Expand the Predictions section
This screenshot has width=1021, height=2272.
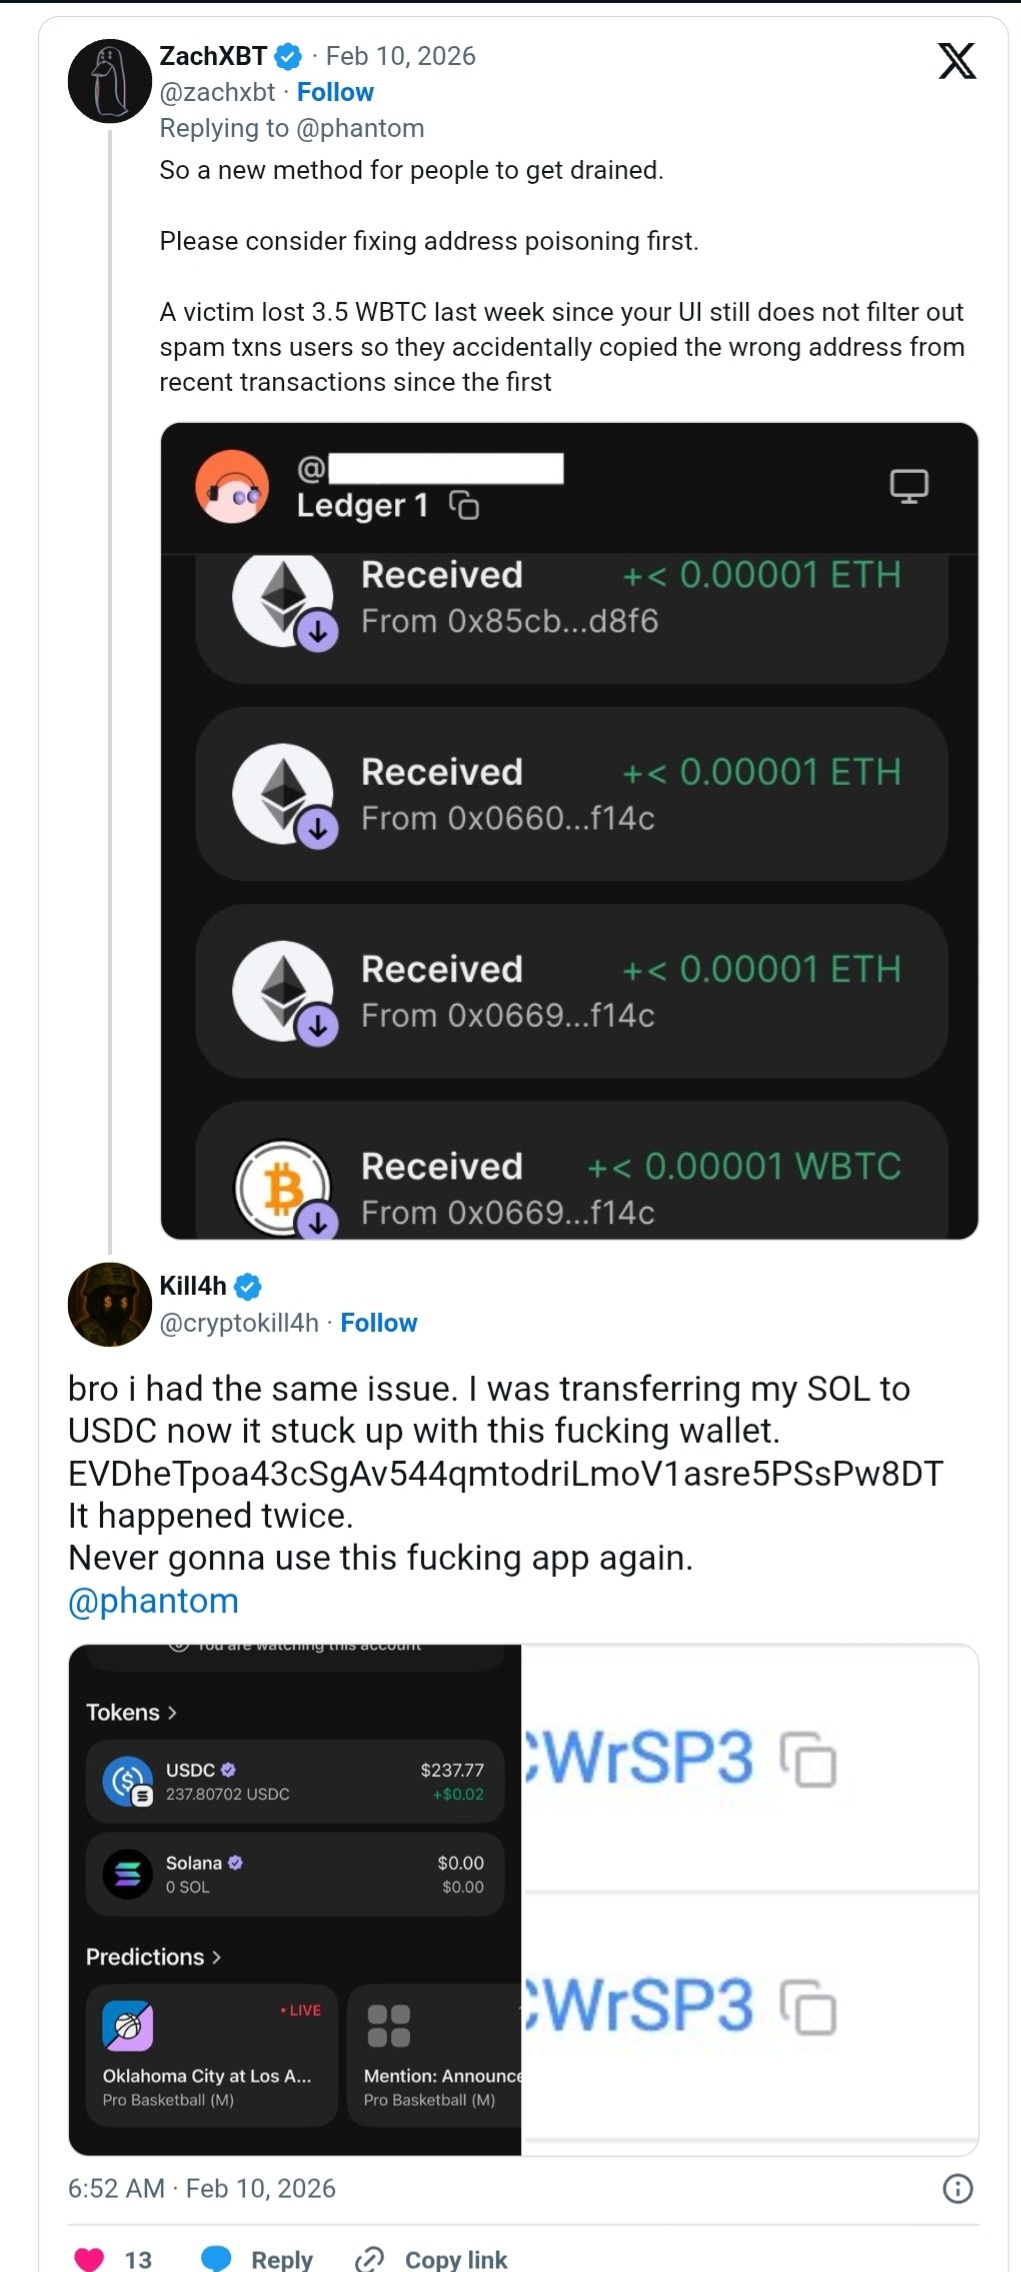coord(150,1957)
